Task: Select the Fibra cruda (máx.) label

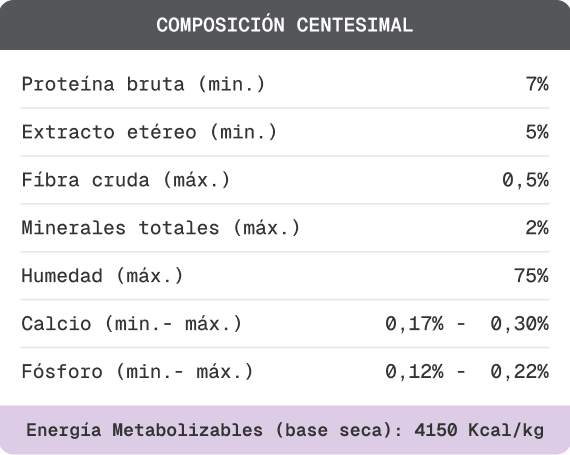Action: (x=126, y=180)
